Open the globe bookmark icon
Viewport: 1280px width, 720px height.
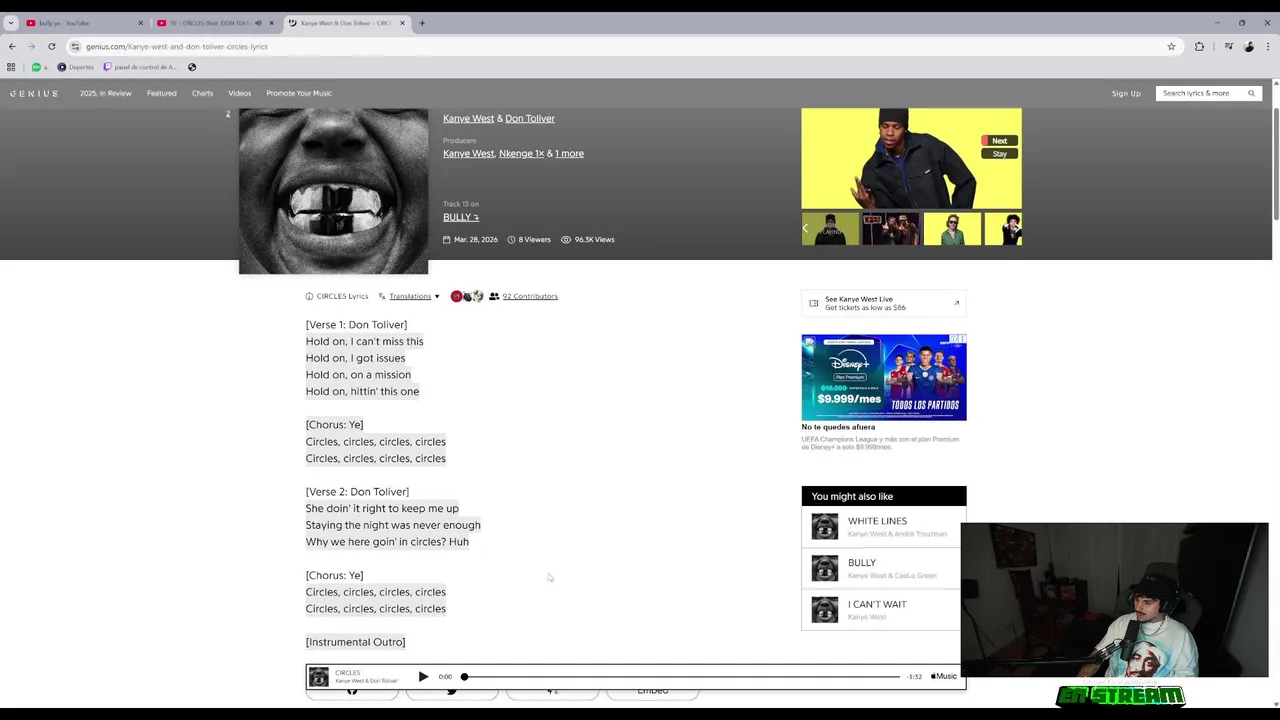click(x=192, y=67)
